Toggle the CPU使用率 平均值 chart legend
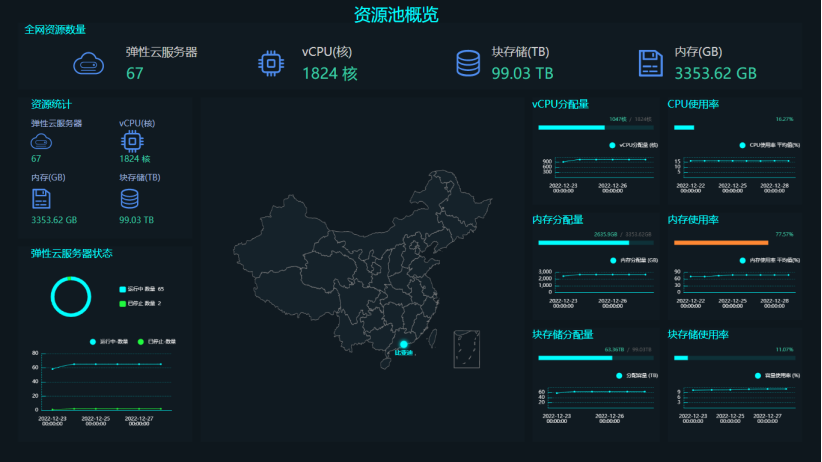Image resolution: width=822 pixels, height=462 pixels. pos(770,145)
